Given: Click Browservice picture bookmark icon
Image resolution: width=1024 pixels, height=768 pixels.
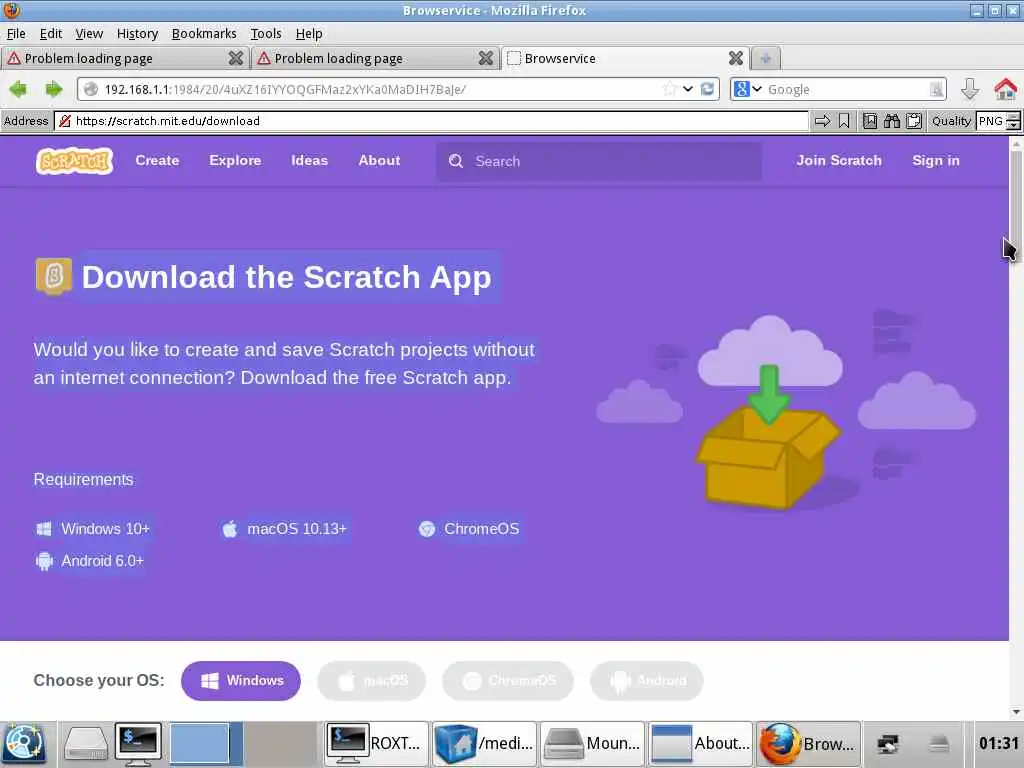Looking at the screenshot, I should coord(870,121).
